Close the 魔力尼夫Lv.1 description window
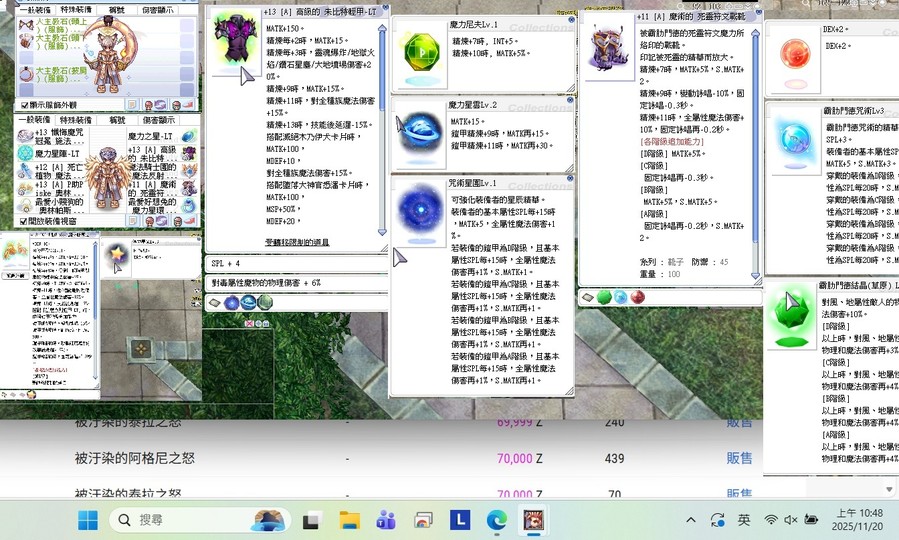 point(571,19)
